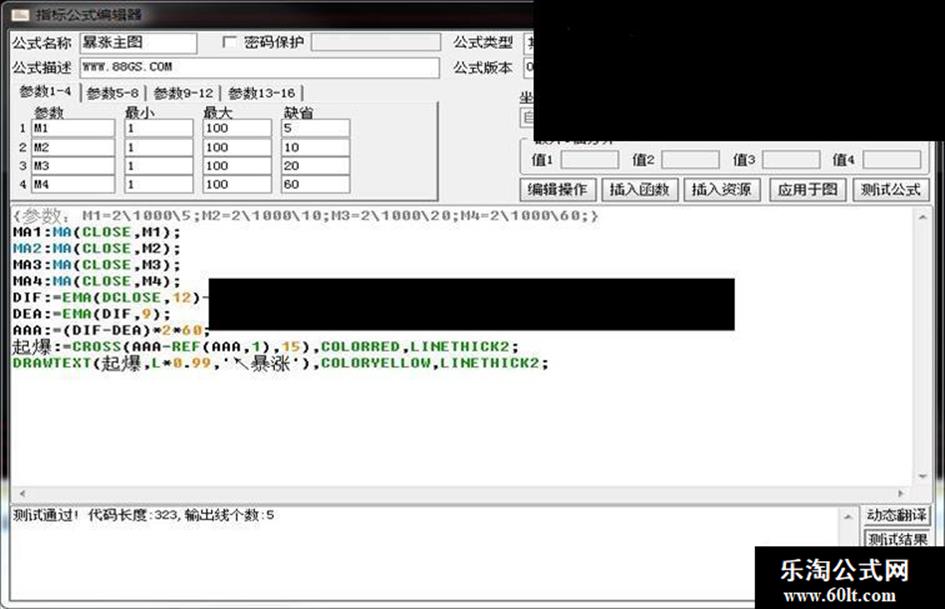Click the horizontal scrollbar right arrow

(900, 493)
